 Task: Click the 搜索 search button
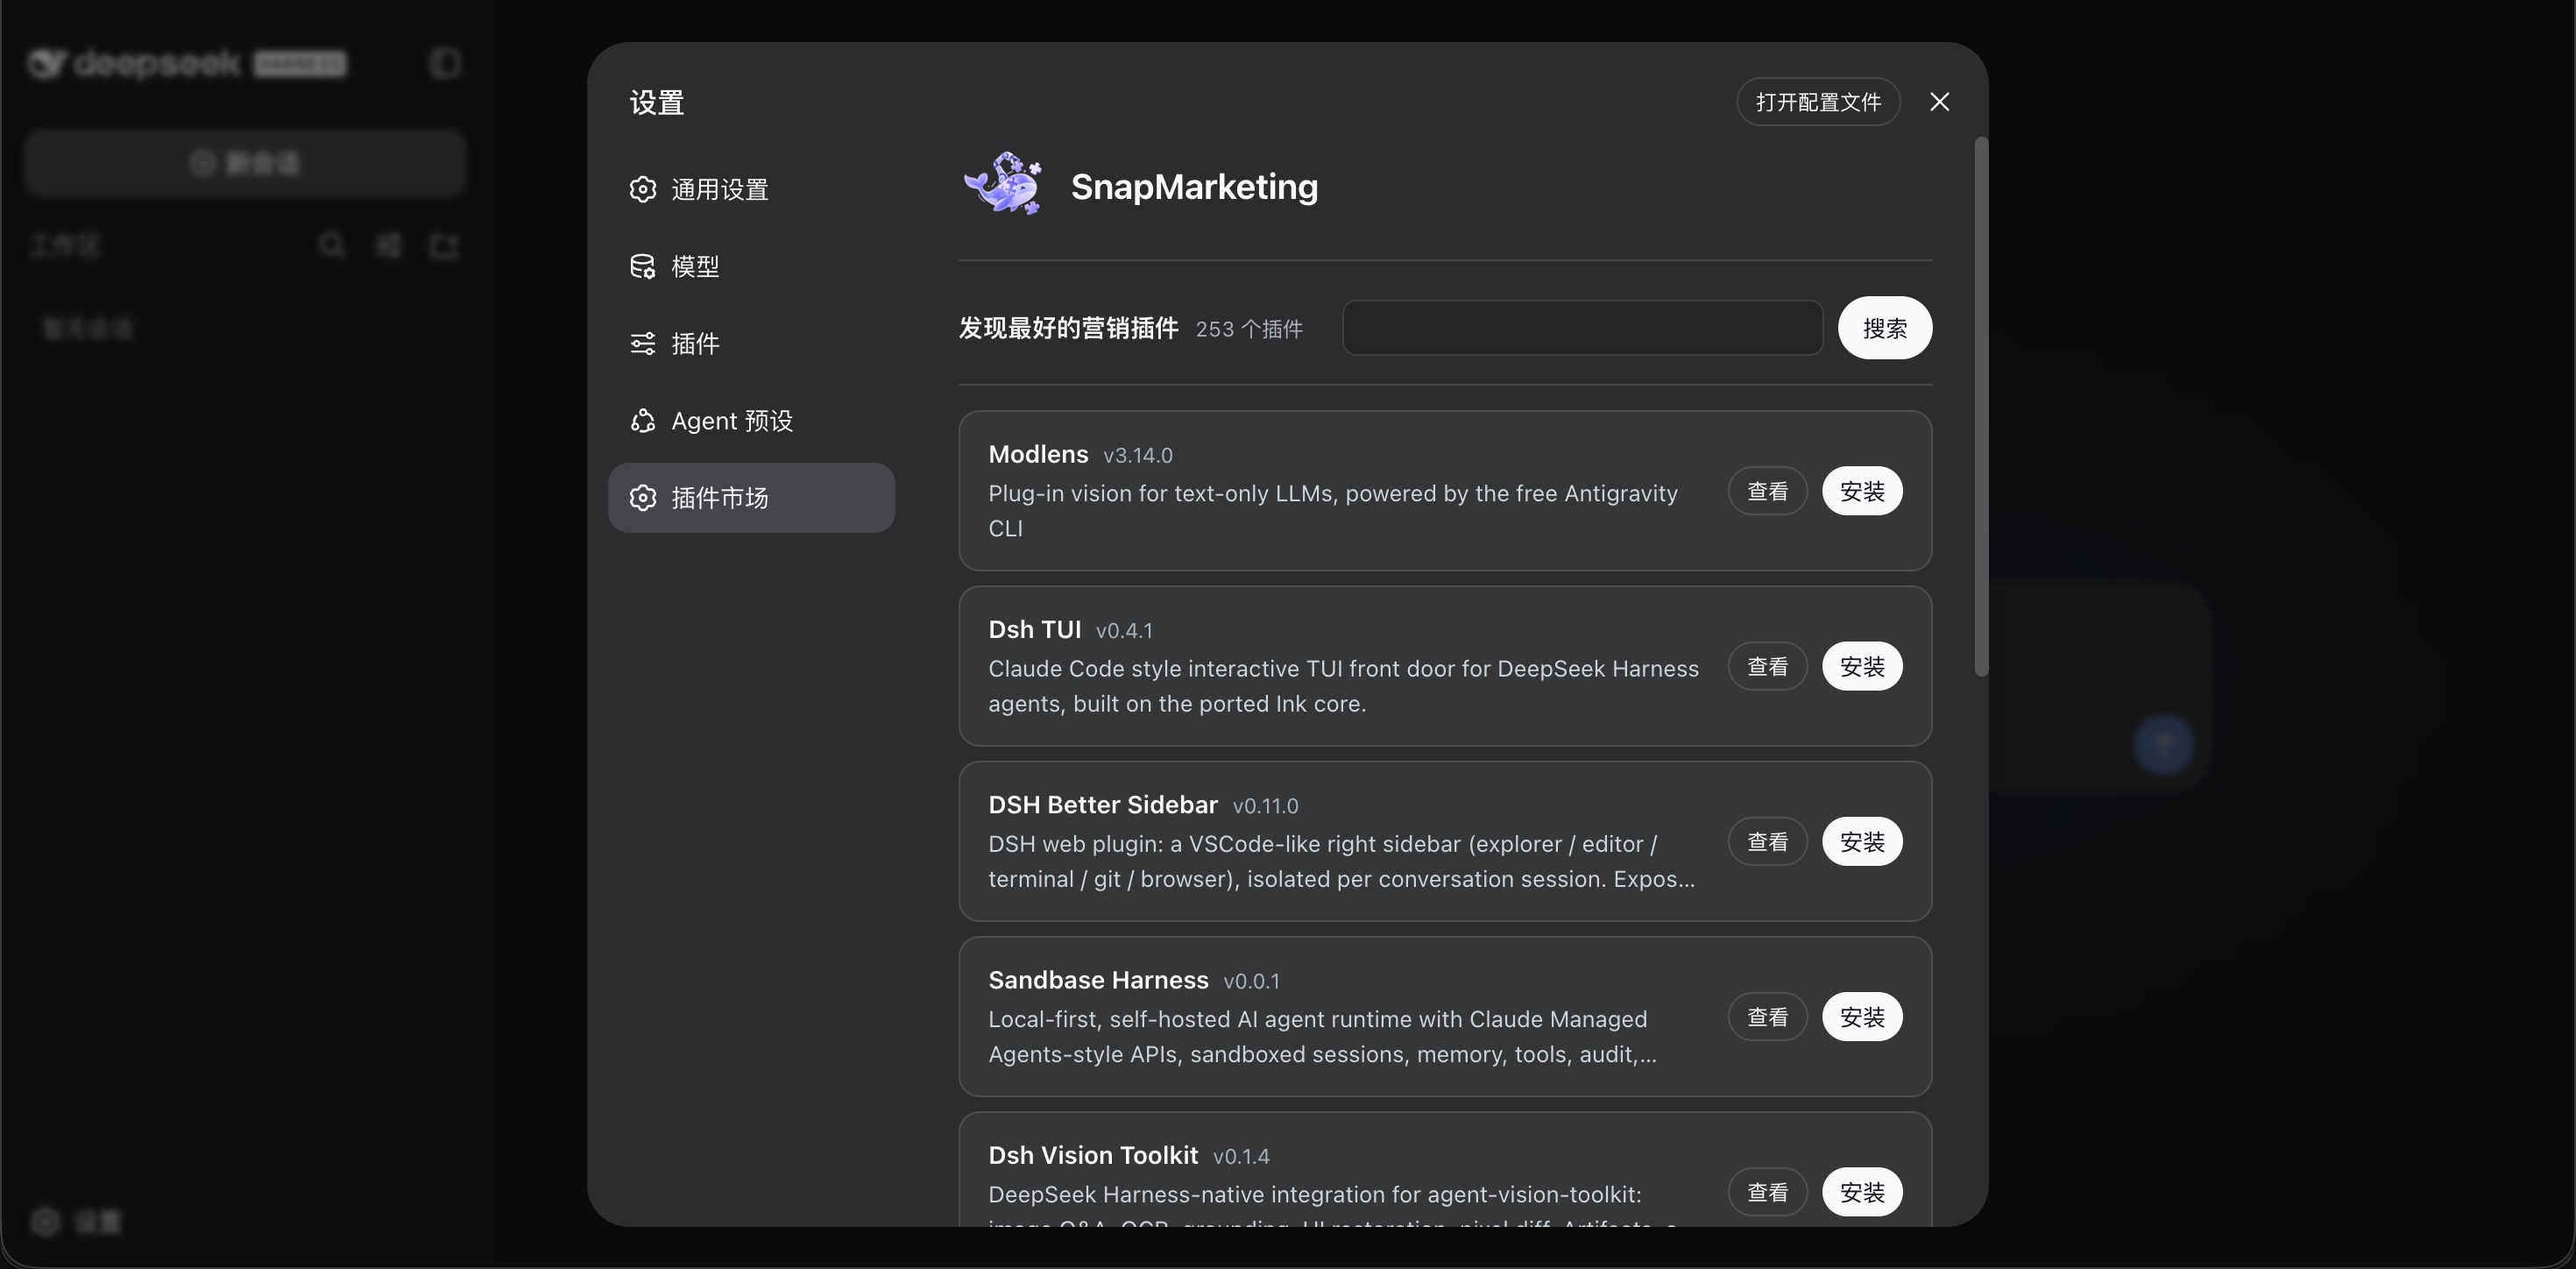coord(1884,328)
